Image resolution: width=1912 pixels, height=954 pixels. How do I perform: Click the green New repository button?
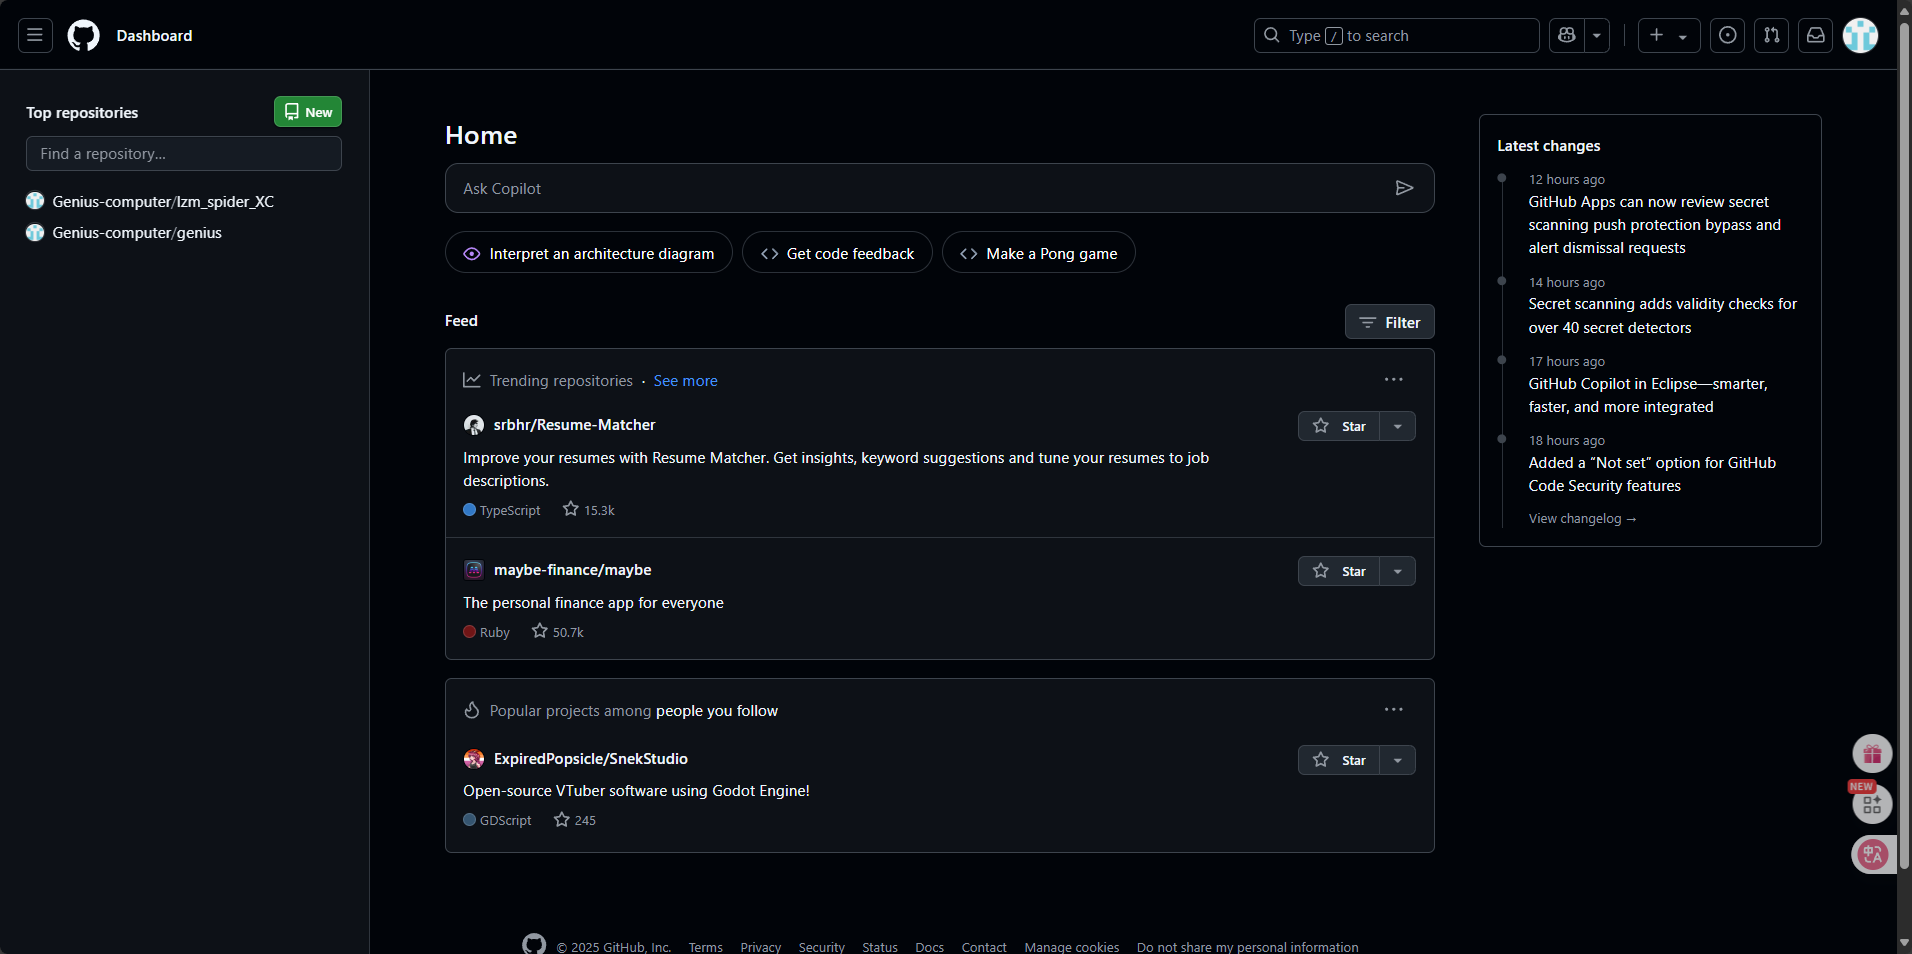pyautogui.click(x=308, y=112)
